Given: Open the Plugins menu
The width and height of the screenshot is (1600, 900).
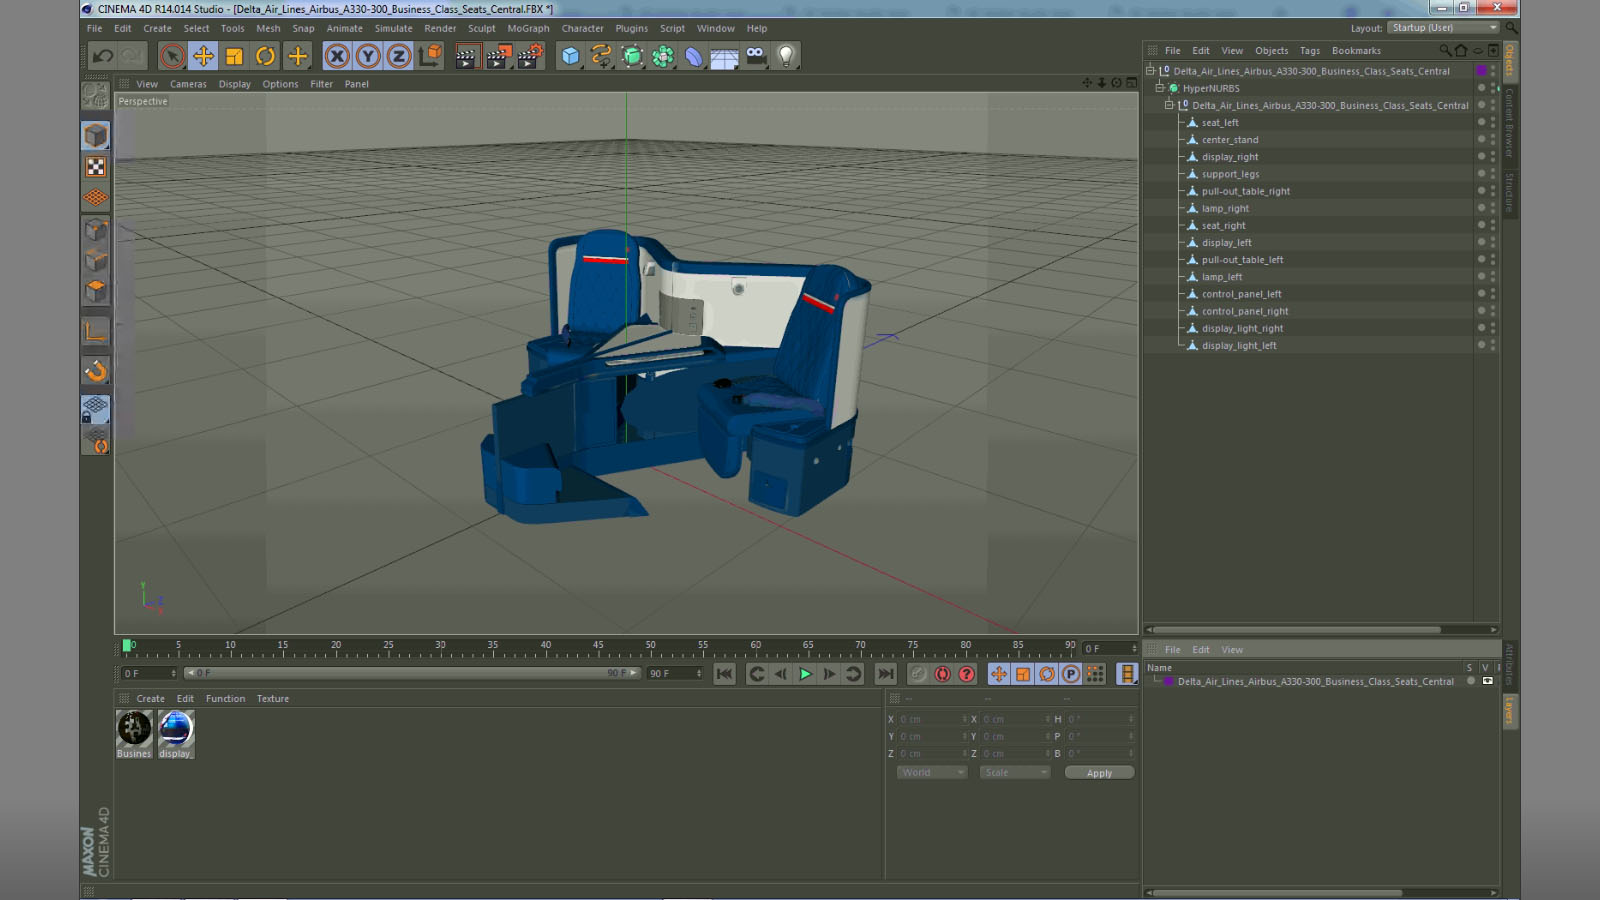Looking at the screenshot, I should (x=631, y=28).
